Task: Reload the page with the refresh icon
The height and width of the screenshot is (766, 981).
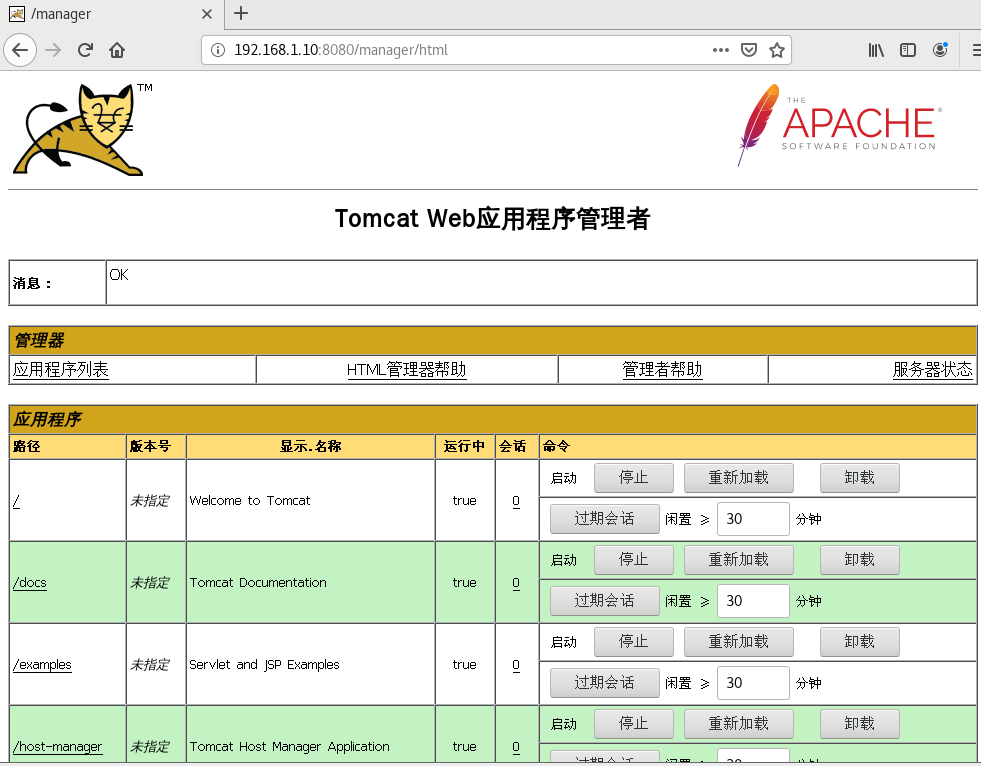Action: coord(86,50)
